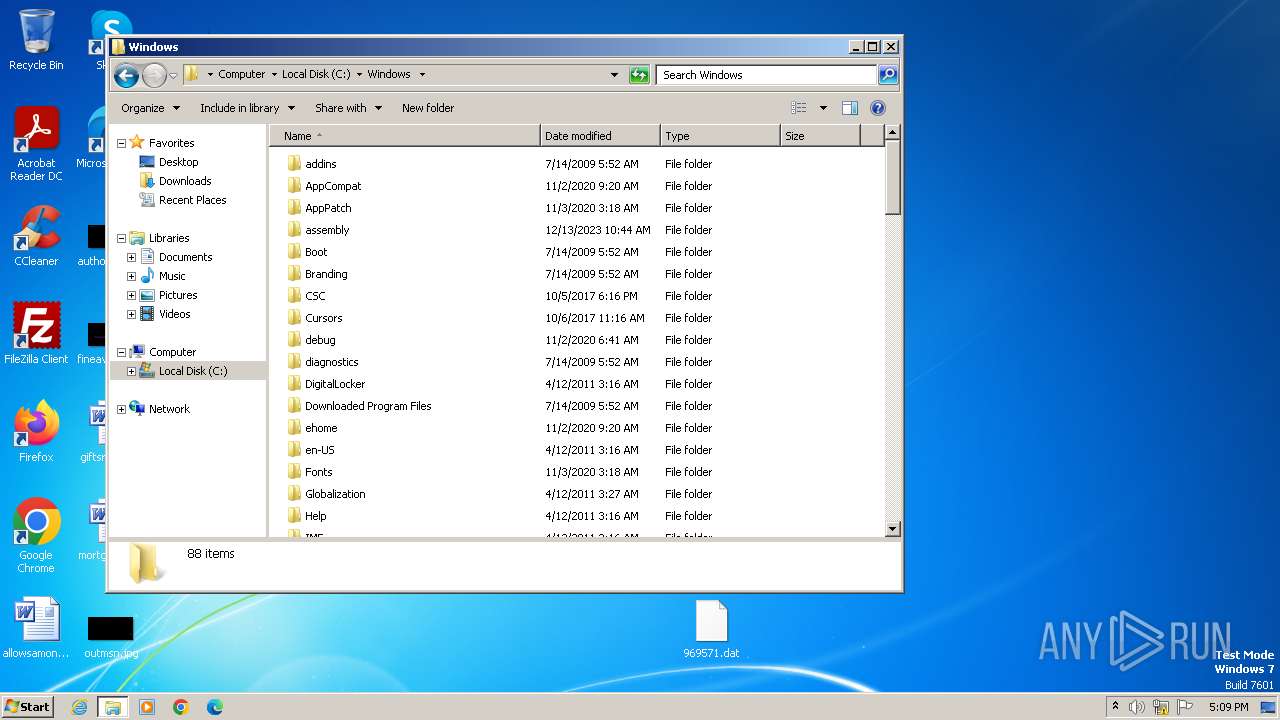Click the Back navigation arrow

coord(126,75)
